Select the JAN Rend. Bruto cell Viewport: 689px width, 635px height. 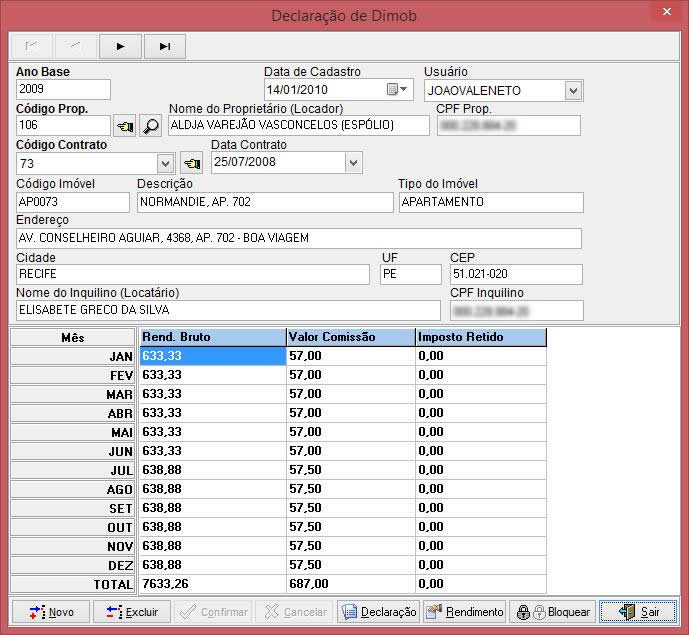pos(212,356)
